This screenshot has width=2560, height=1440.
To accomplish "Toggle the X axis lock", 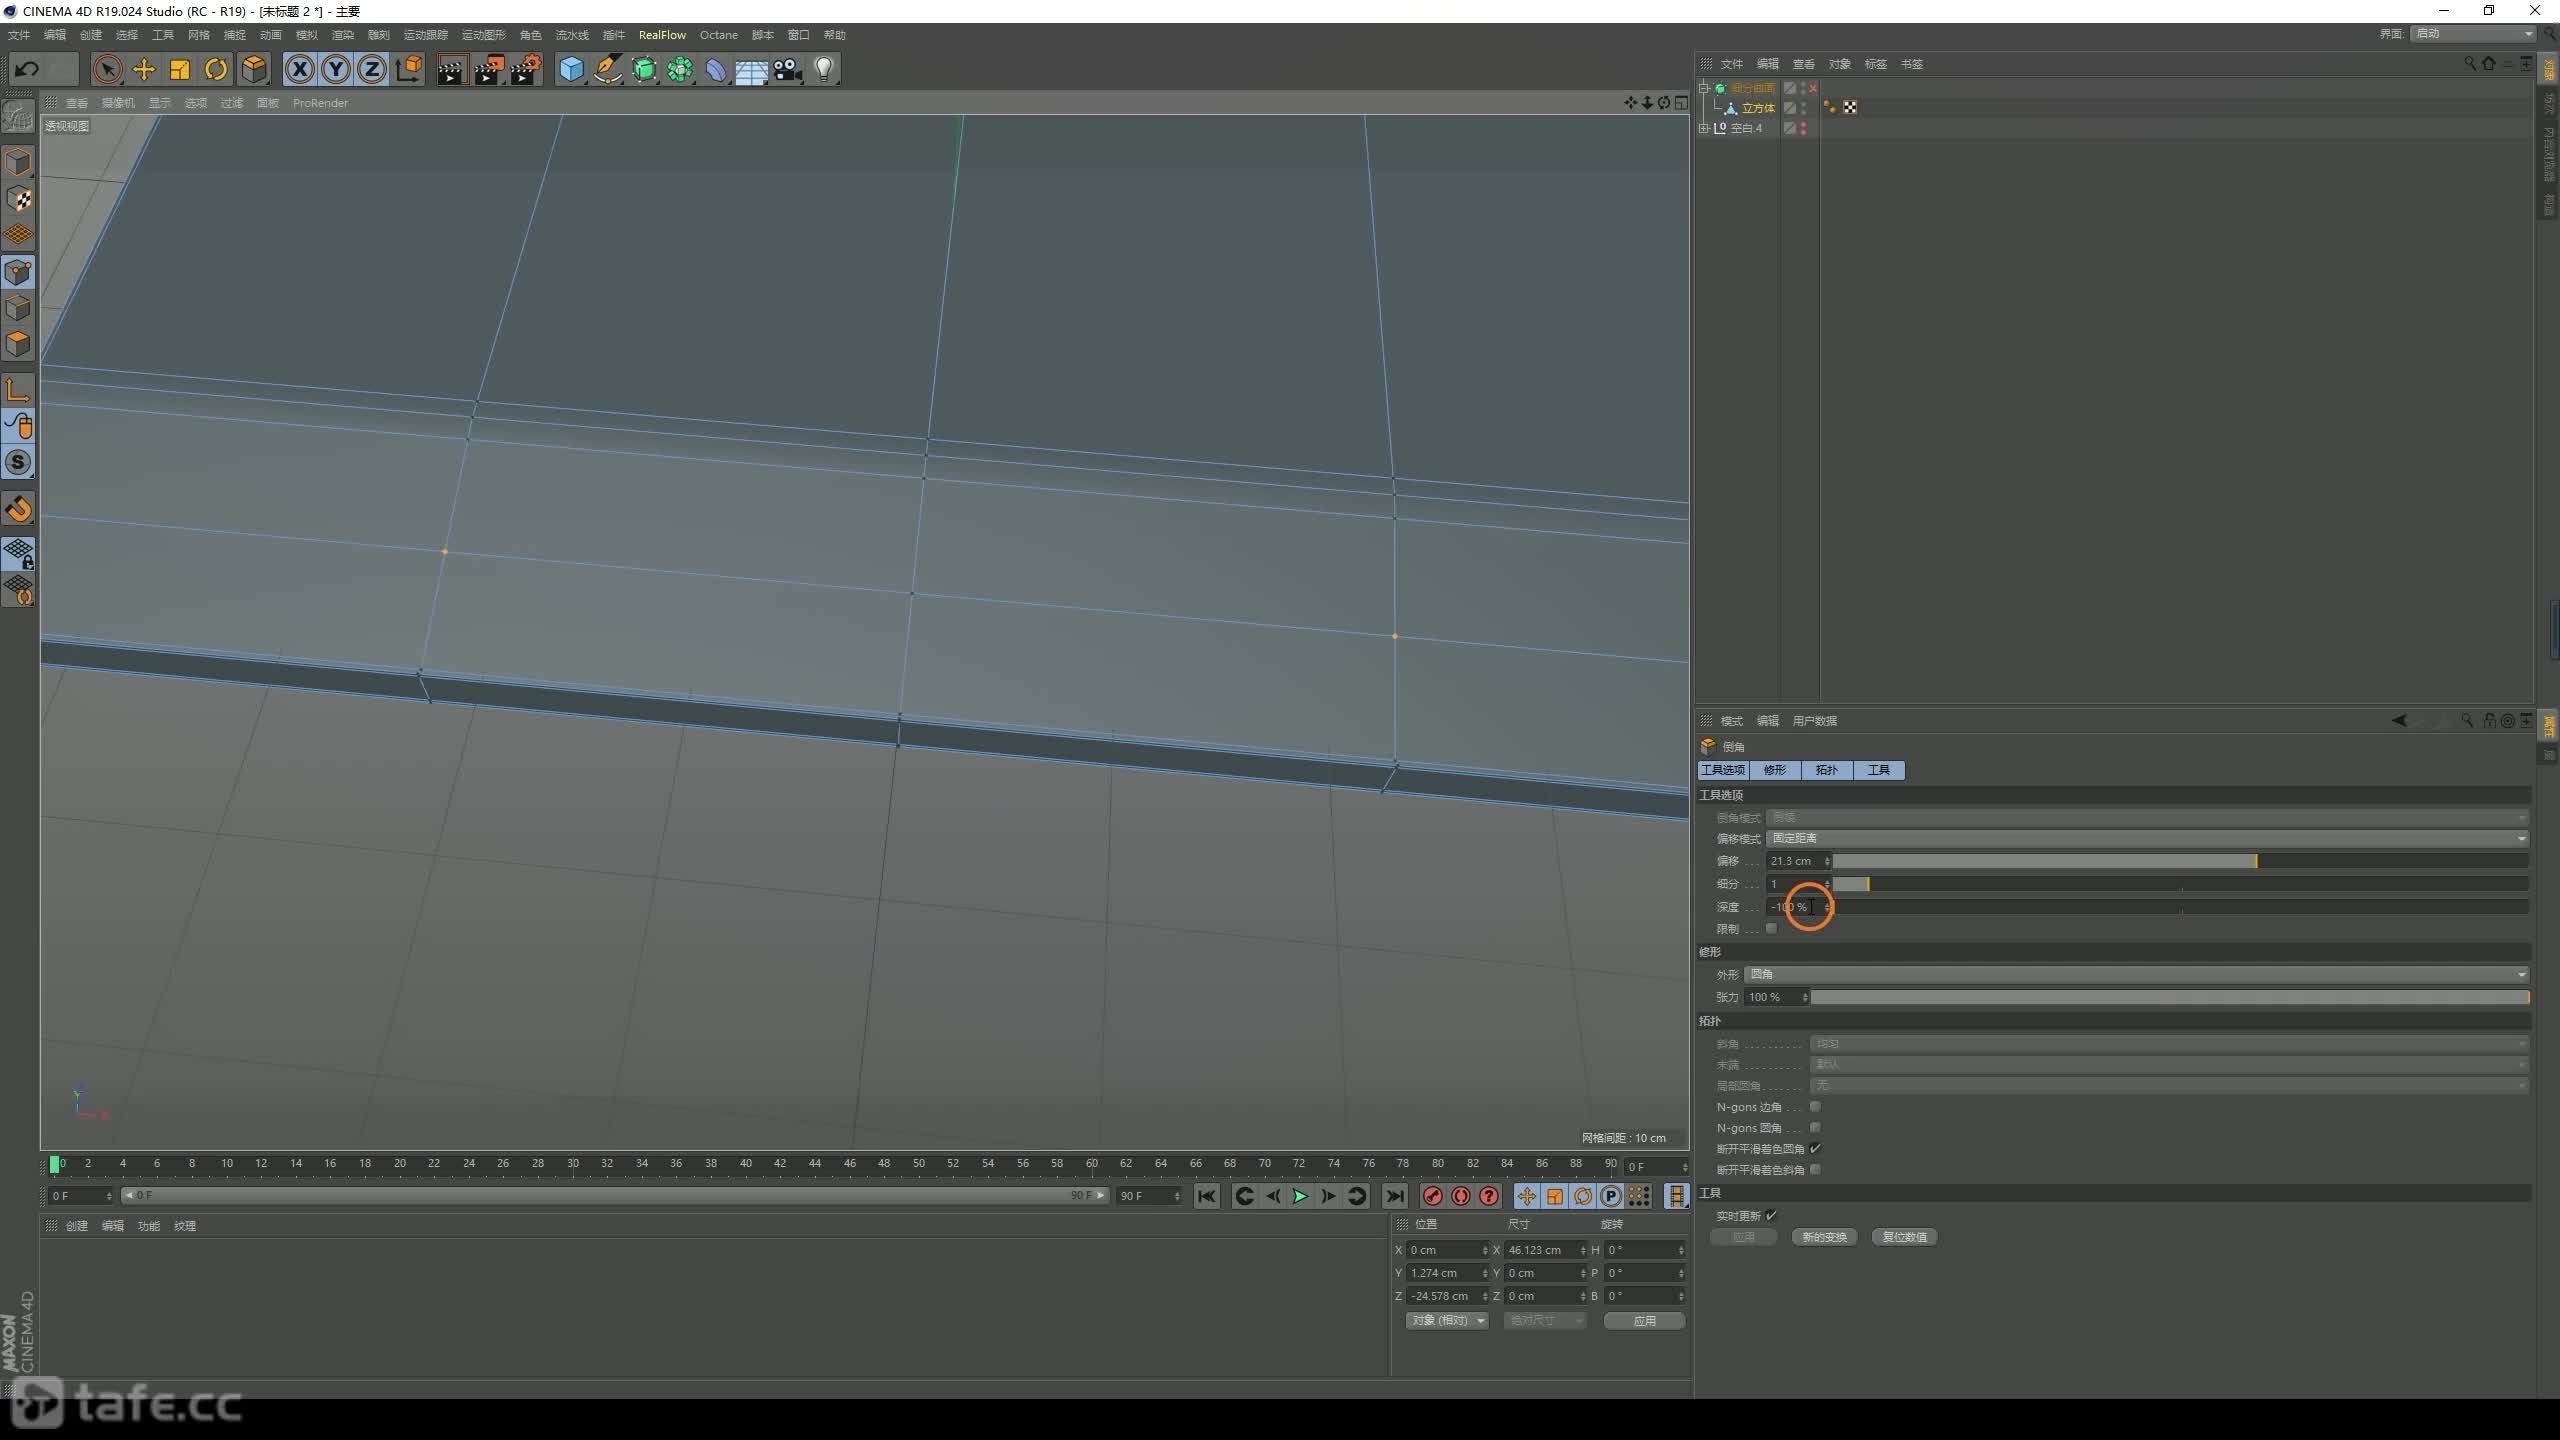I will coord(299,69).
